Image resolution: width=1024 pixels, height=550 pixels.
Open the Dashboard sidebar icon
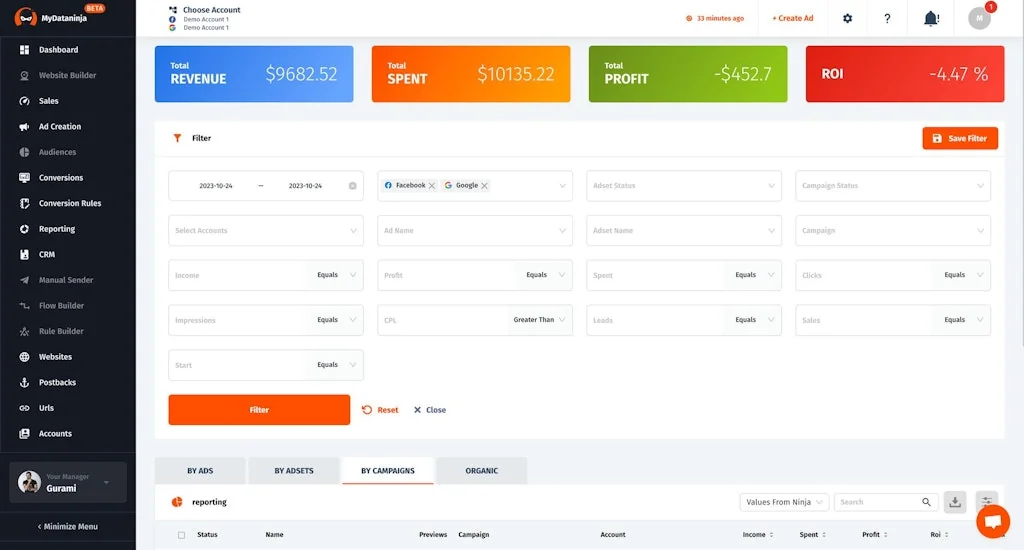click(x=24, y=50)
